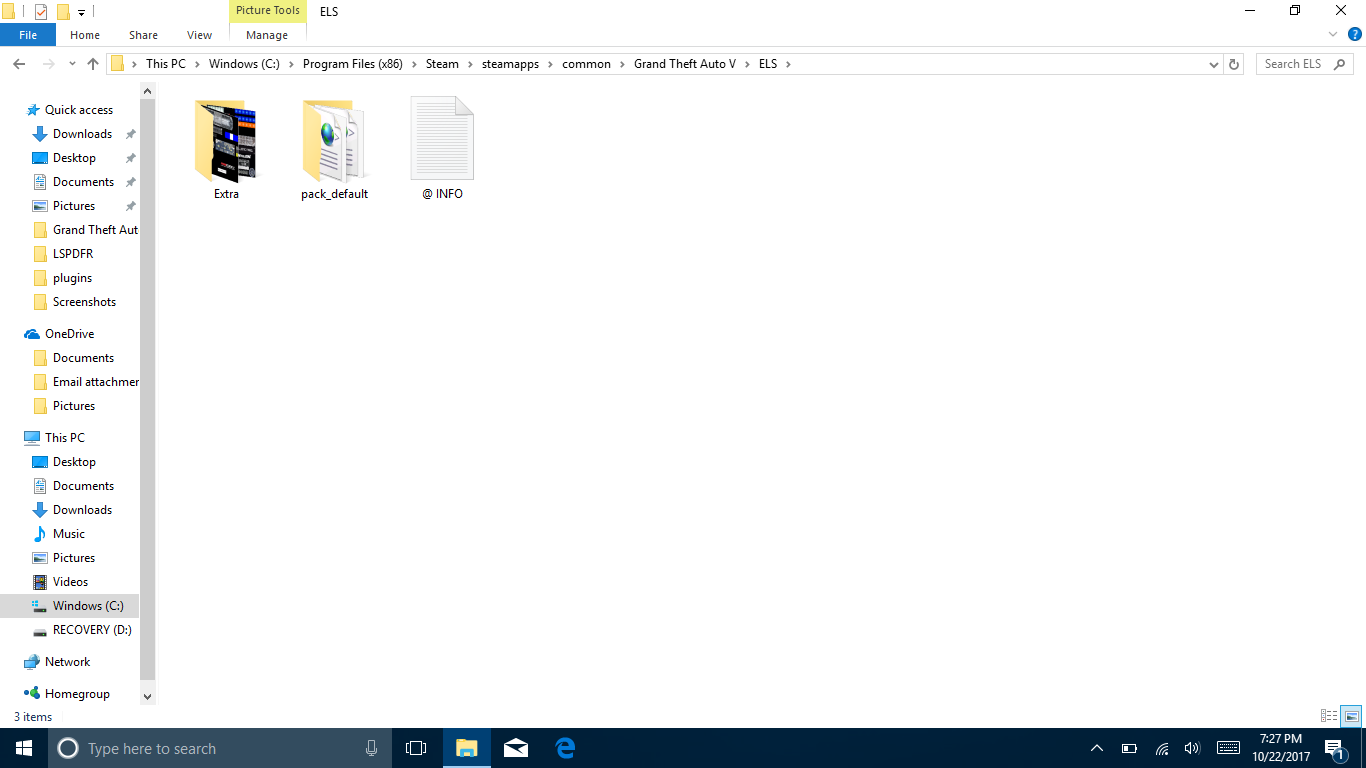Check battery status icon
This screenshot has width=1366, height=768.
point(1129,748)
